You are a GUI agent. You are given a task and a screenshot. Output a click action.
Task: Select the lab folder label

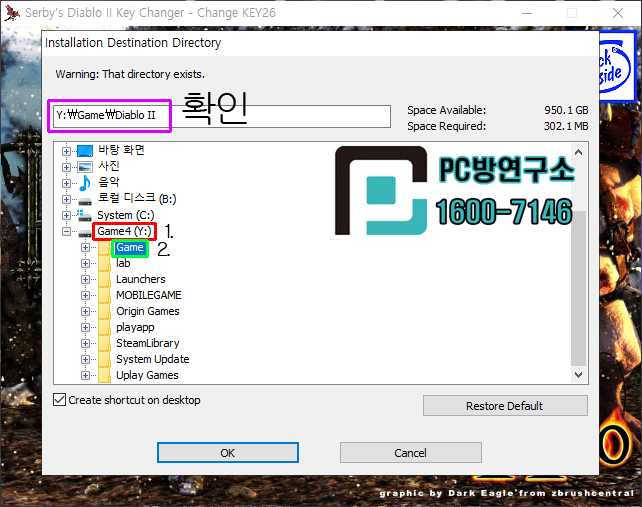point(123,263)
